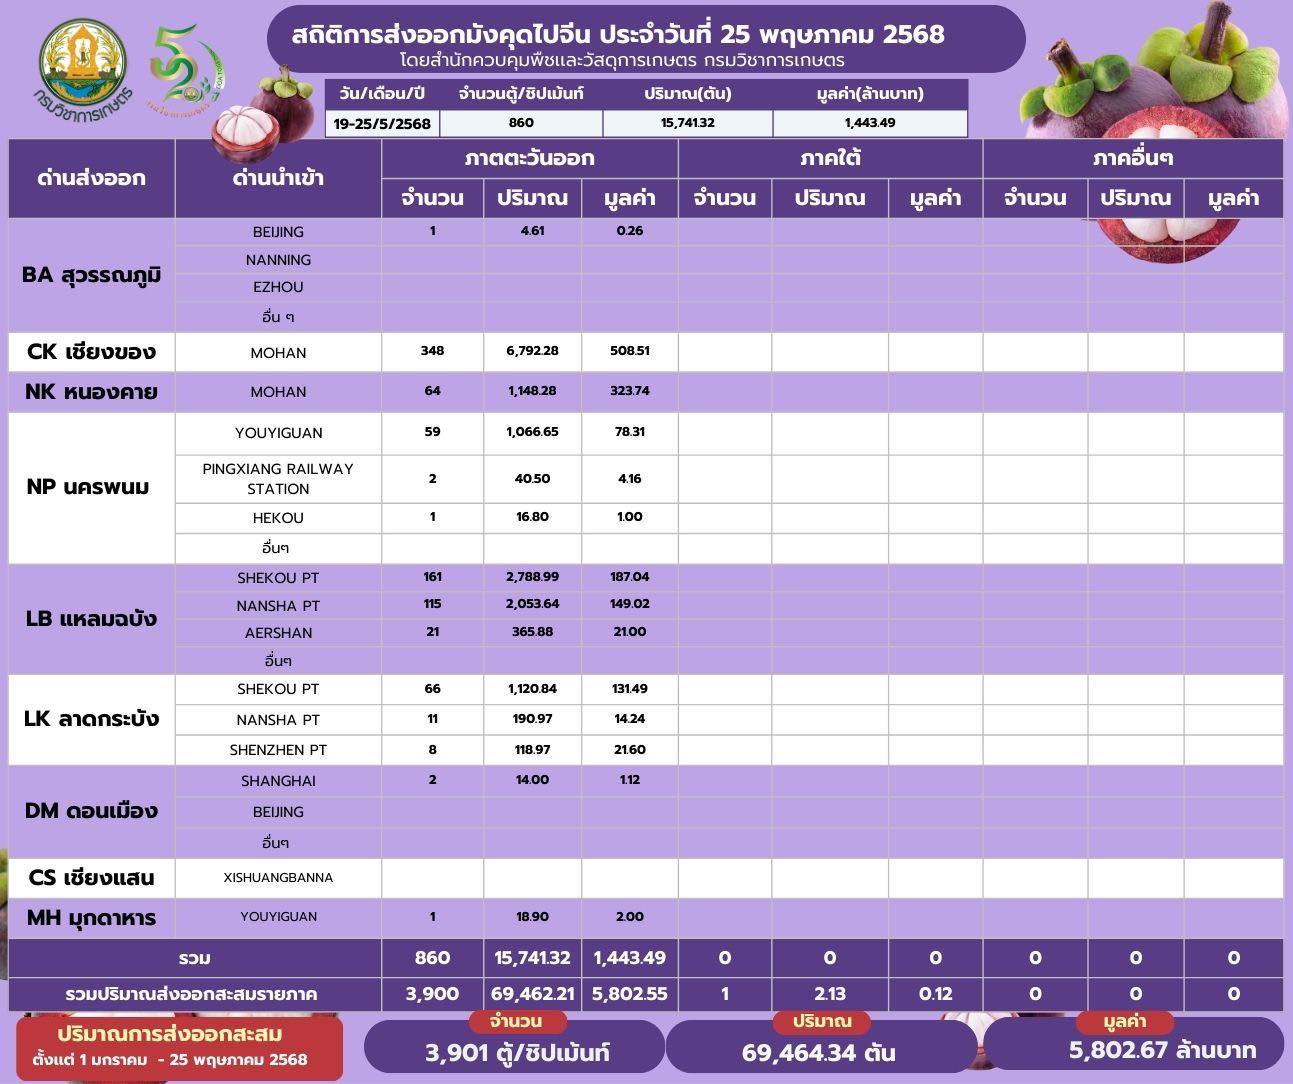Click the cumulative quantity 69,462.21
This screenshot has width=1293, height=1084.
pyautogui.click(x=532, y=994)
